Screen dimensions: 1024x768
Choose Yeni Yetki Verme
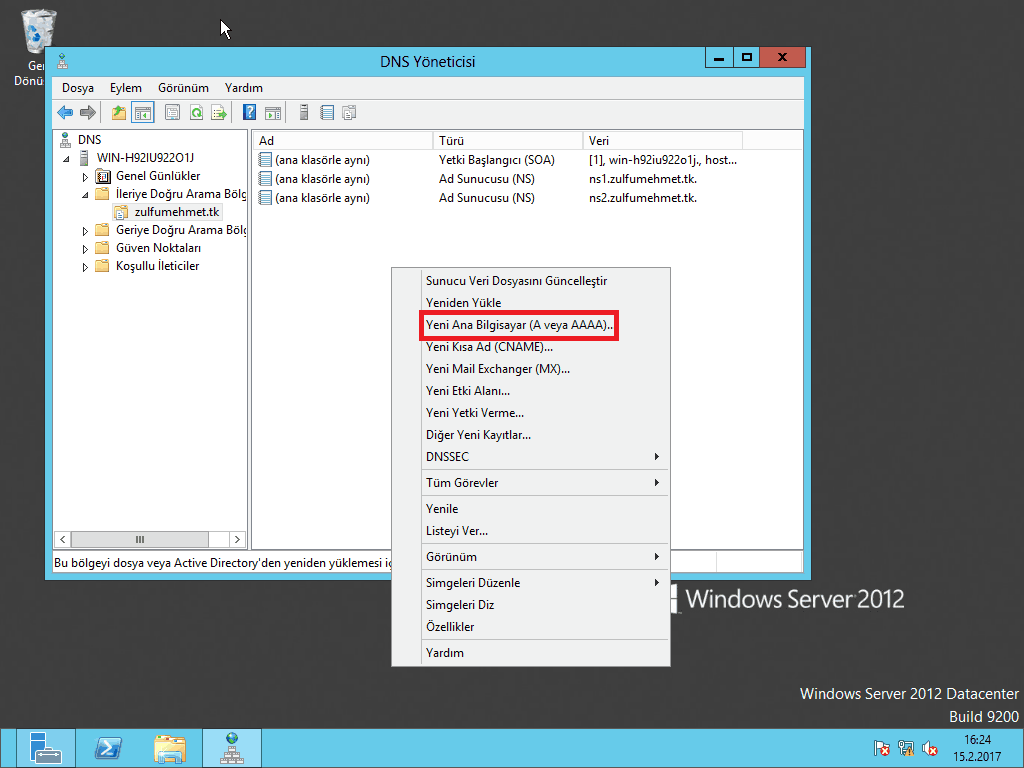531,413
